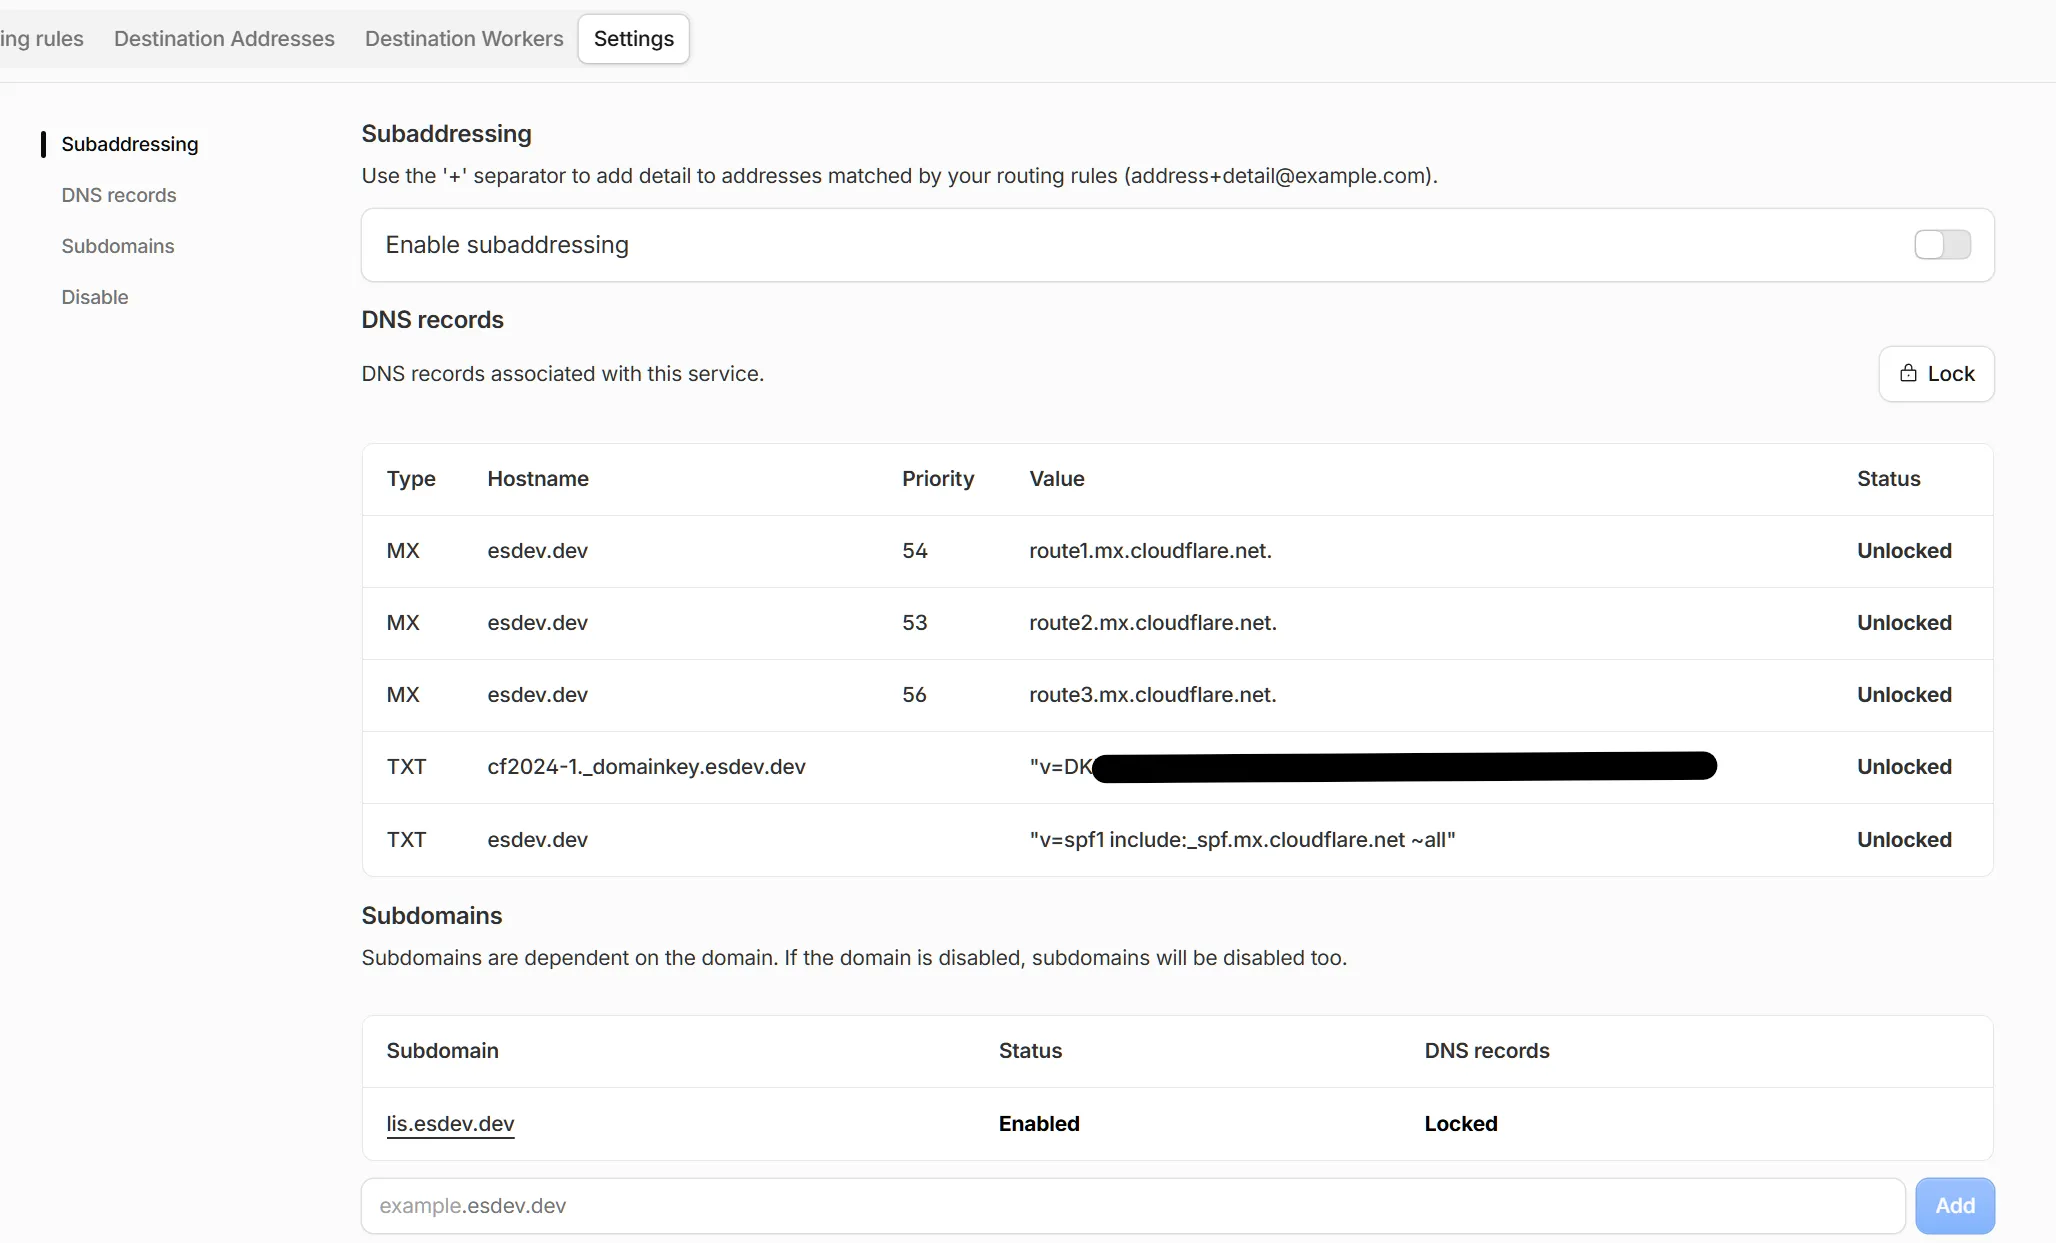
Task: Switch to Destination Workers tab
Action: coord(464,38)
